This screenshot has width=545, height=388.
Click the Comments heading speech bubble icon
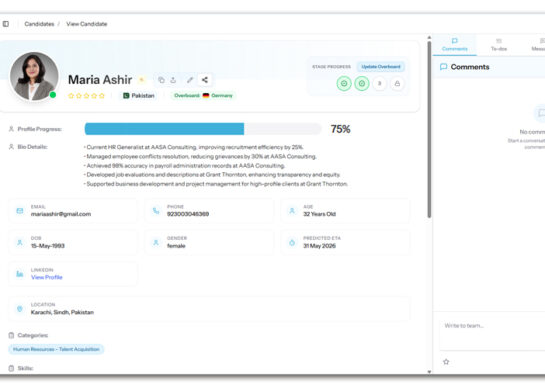(444, 67)
